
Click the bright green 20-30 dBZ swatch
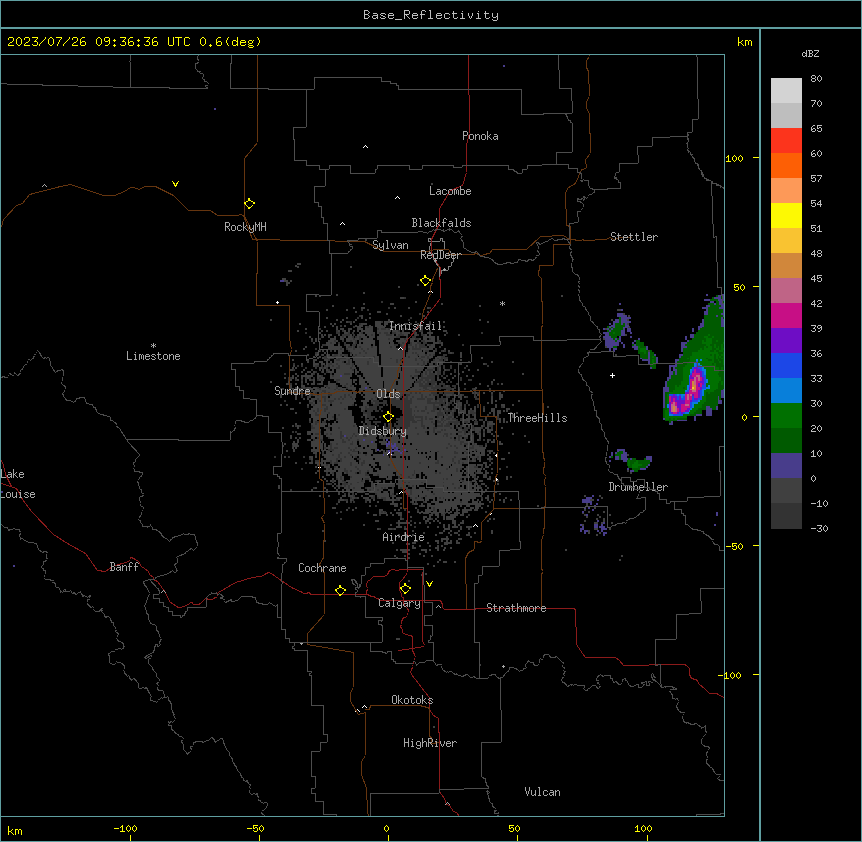[x=786, y=416]
